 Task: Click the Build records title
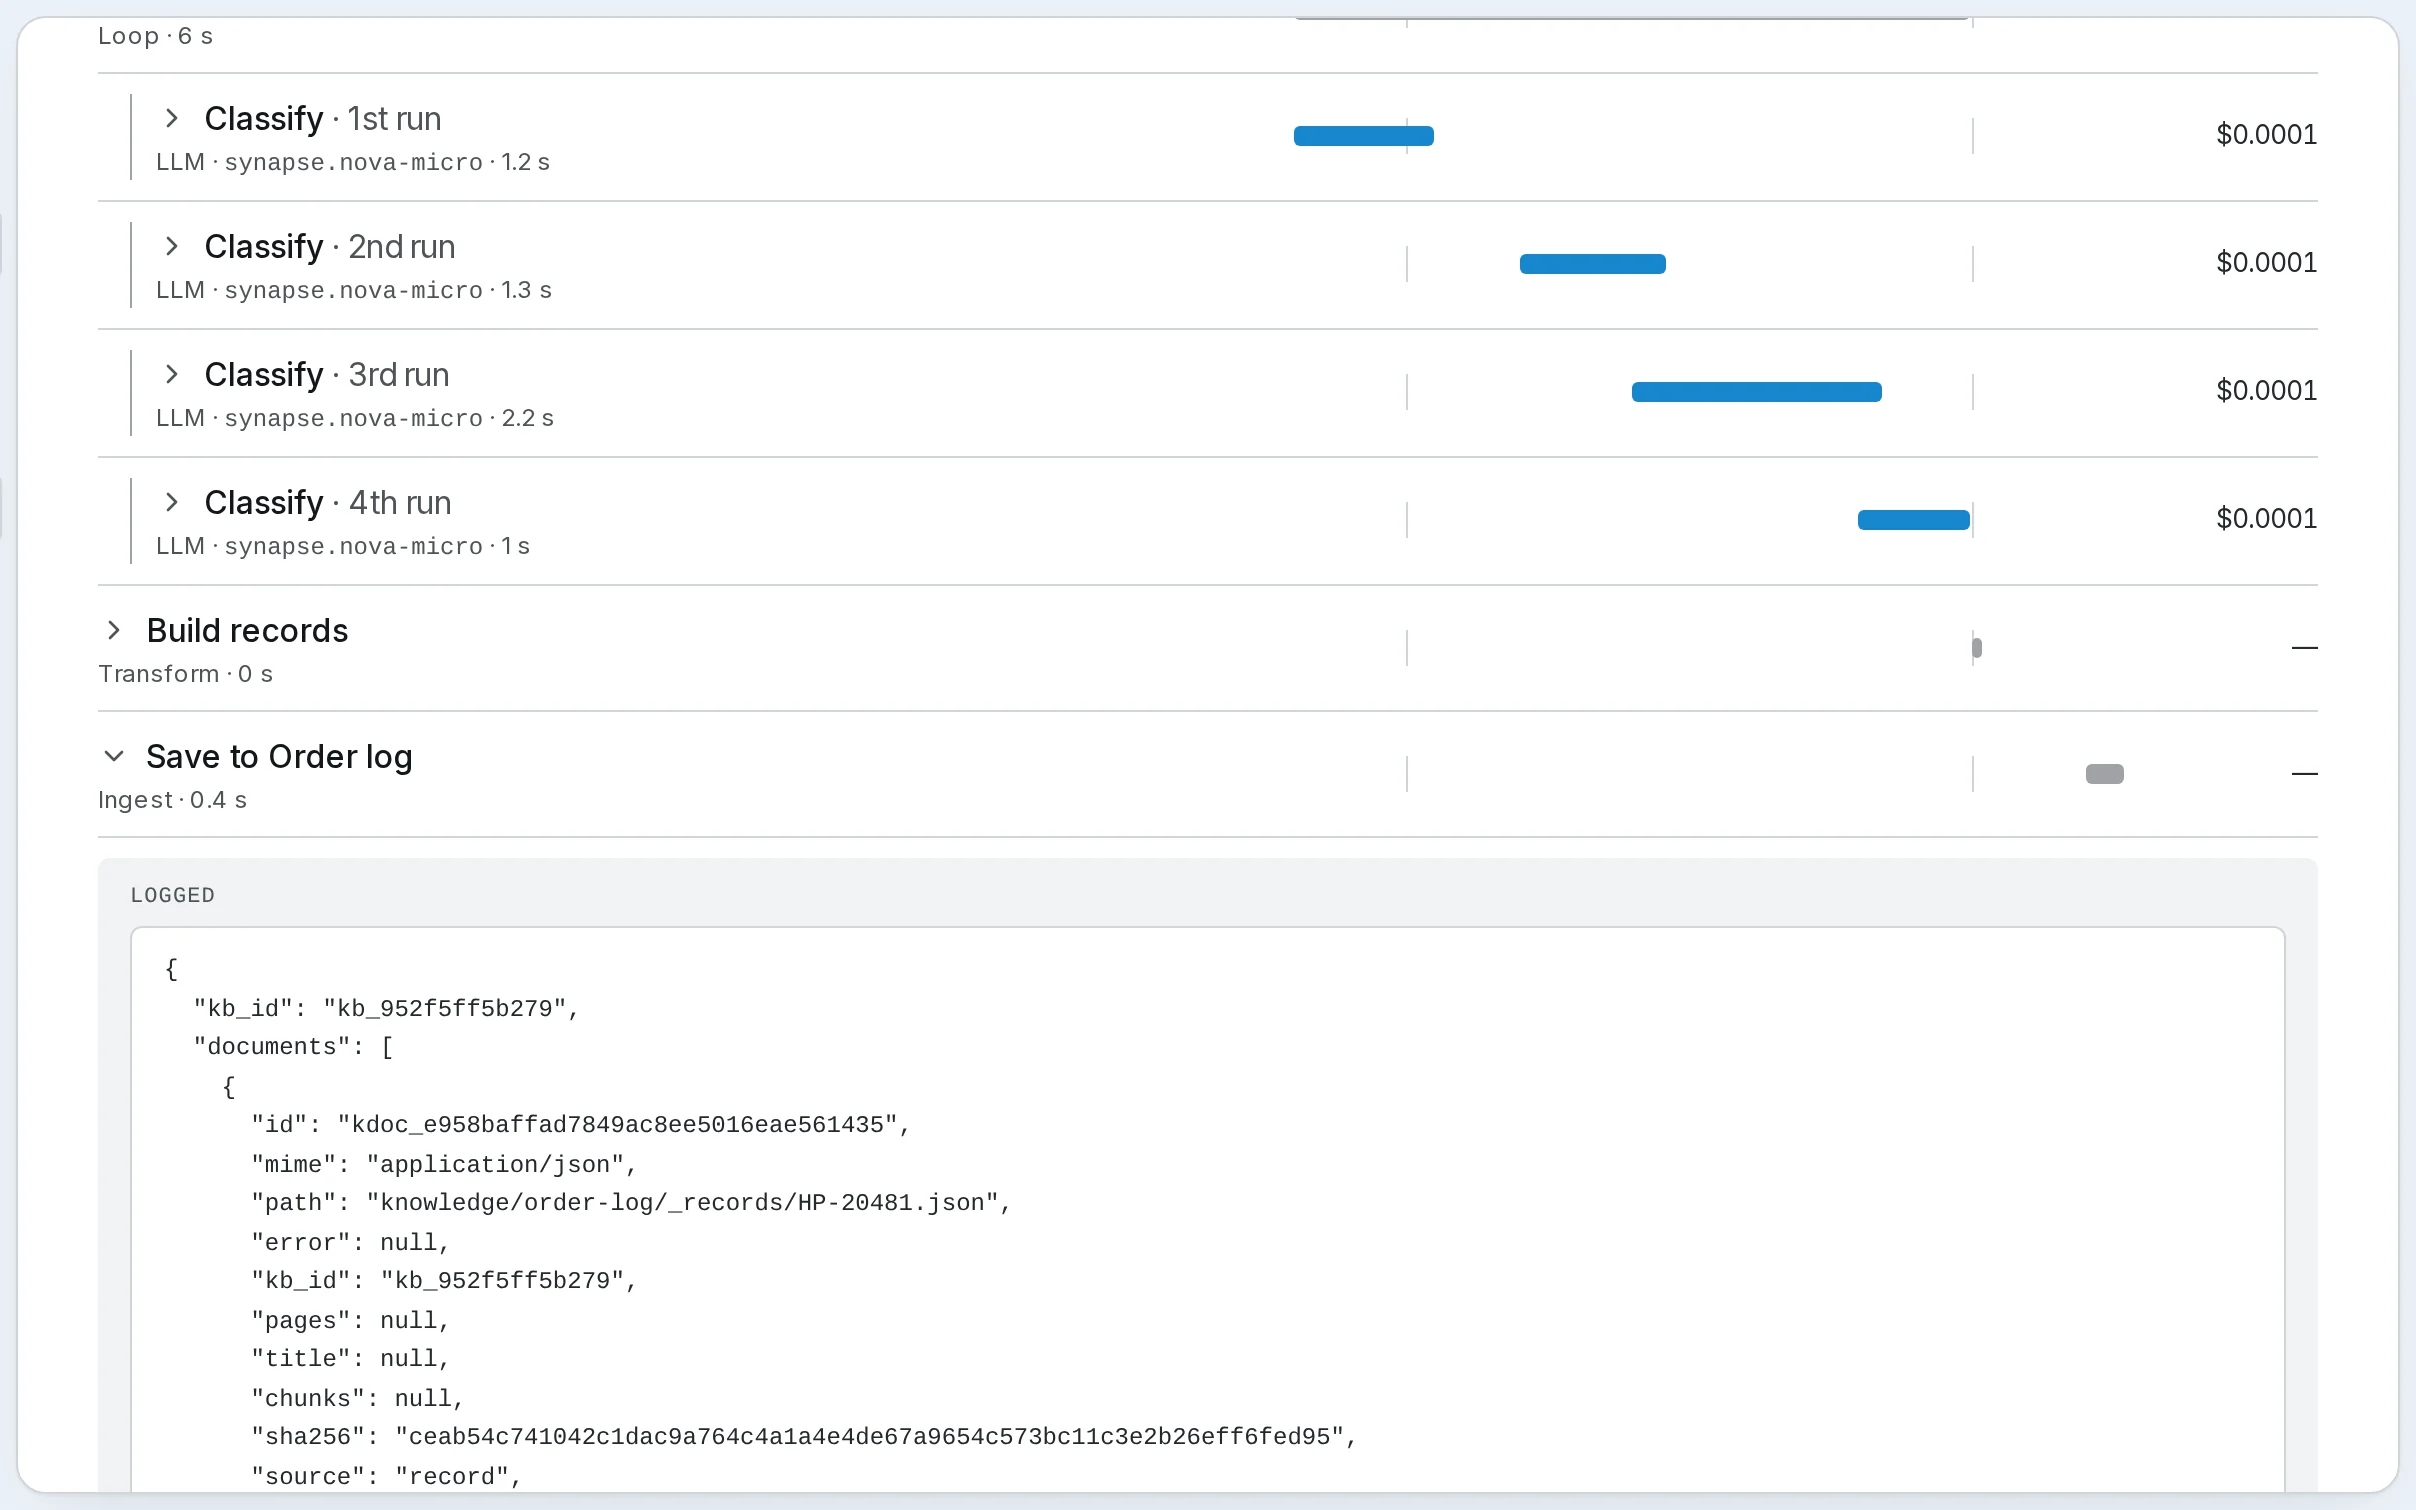tap(247, 631)
